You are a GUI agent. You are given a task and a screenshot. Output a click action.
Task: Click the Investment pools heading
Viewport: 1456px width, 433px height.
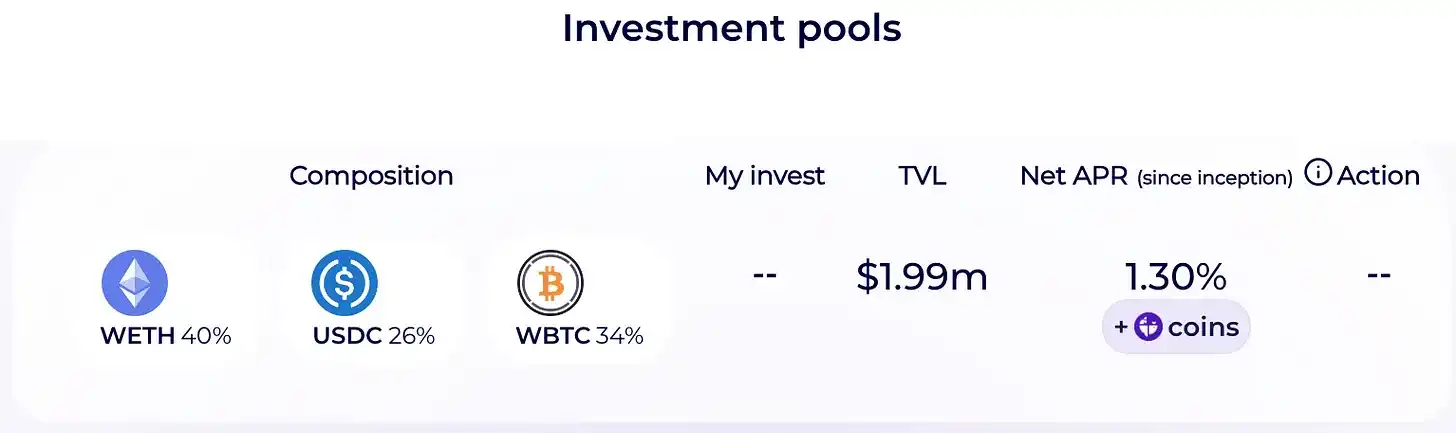(x=732, y=28)
